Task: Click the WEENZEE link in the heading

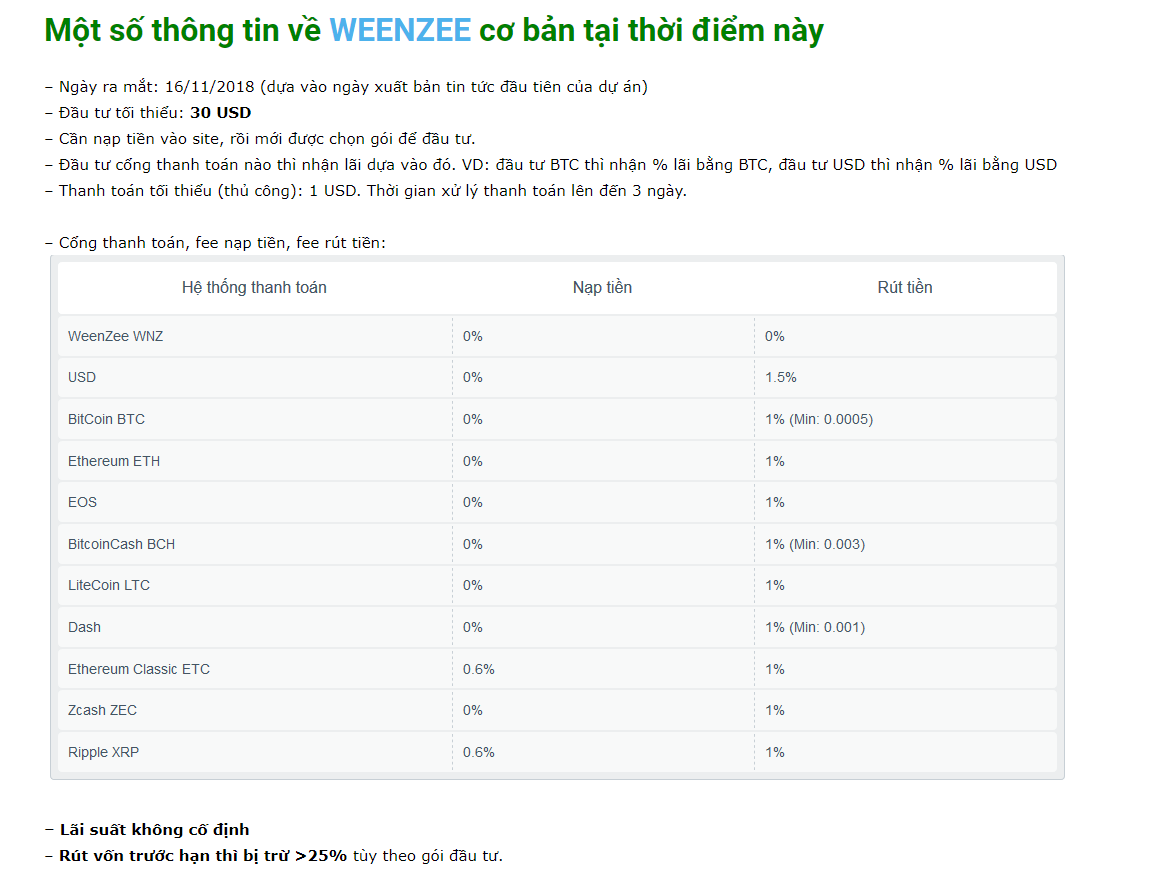Action: tap(400, 30)
